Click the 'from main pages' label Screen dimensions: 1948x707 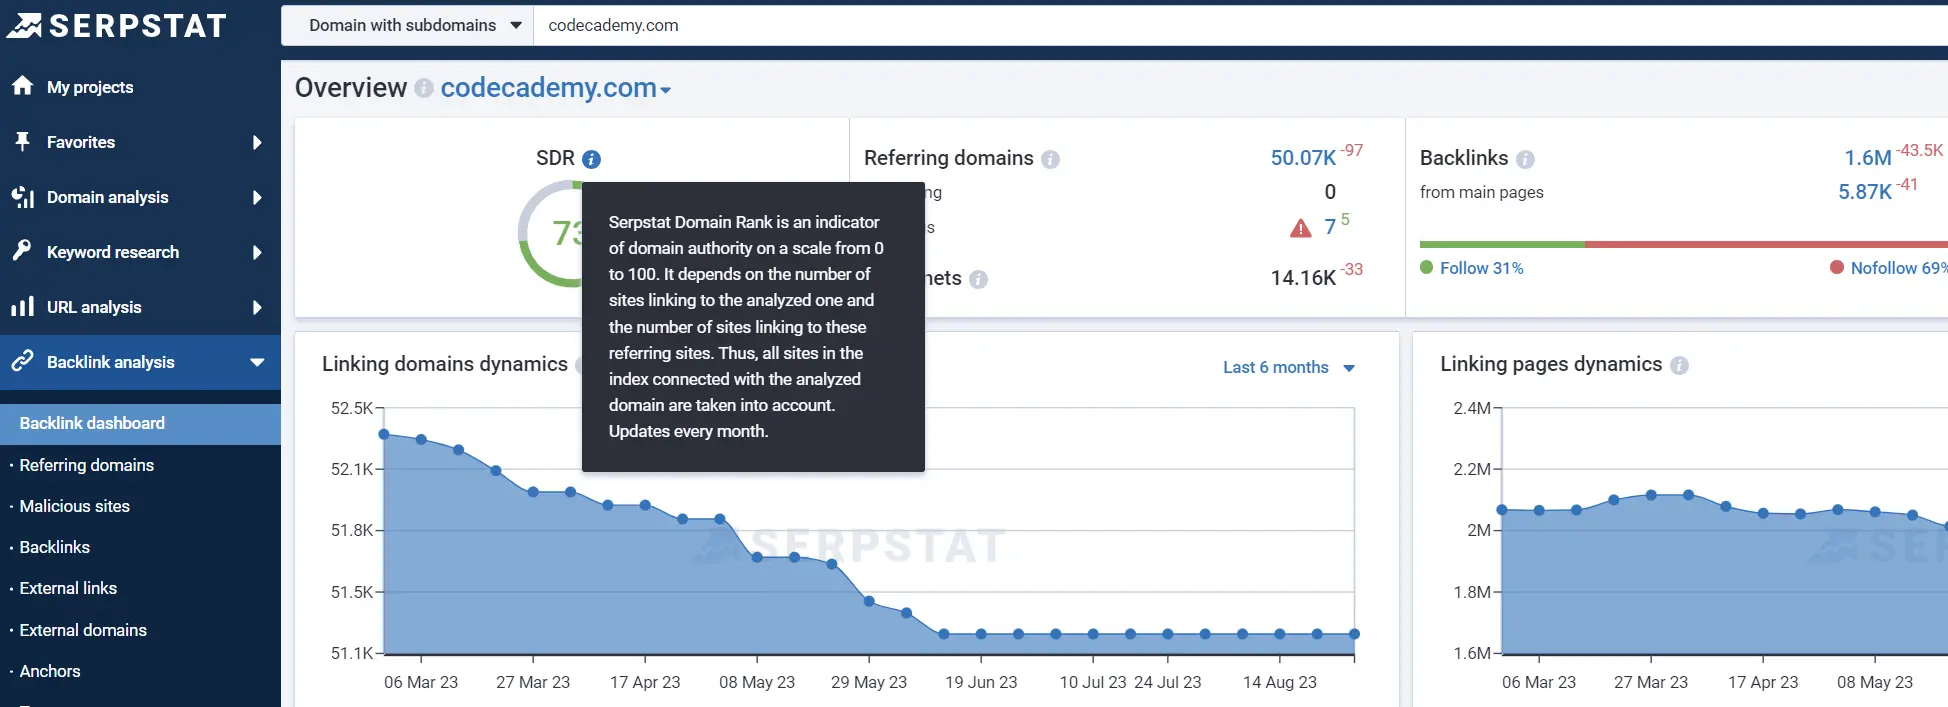(x=1481, y=192)
